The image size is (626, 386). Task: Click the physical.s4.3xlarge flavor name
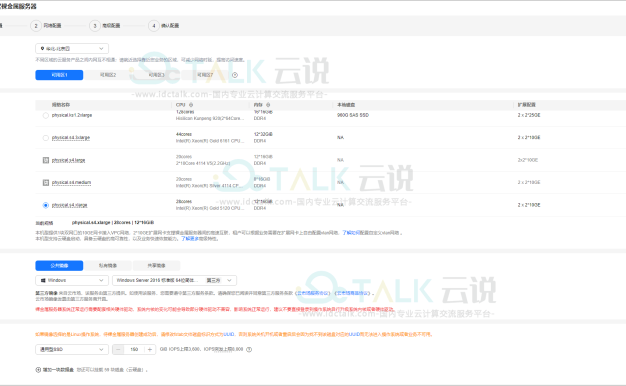coord(71,138)
